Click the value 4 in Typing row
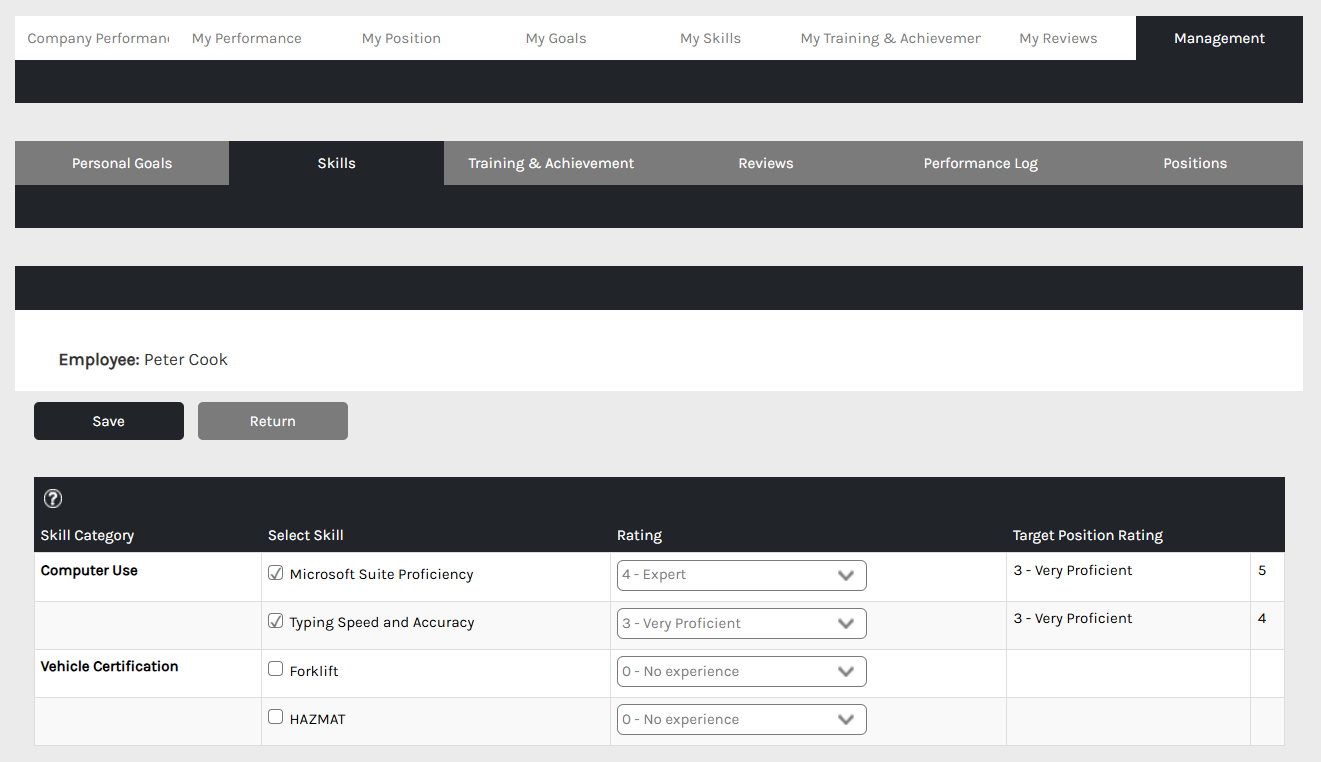This screenshot has height=762, width=1321. [x=1262, y=618]
